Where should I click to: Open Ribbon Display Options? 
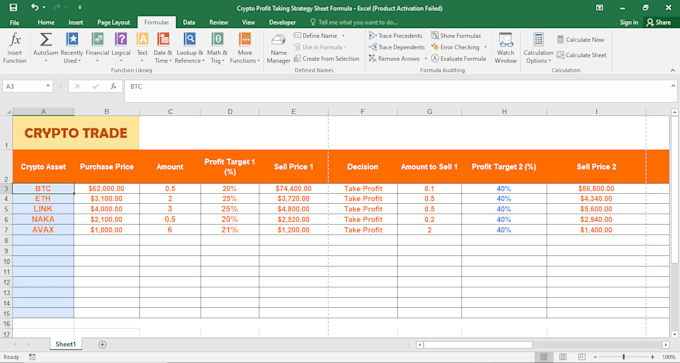tap(599, 8)
